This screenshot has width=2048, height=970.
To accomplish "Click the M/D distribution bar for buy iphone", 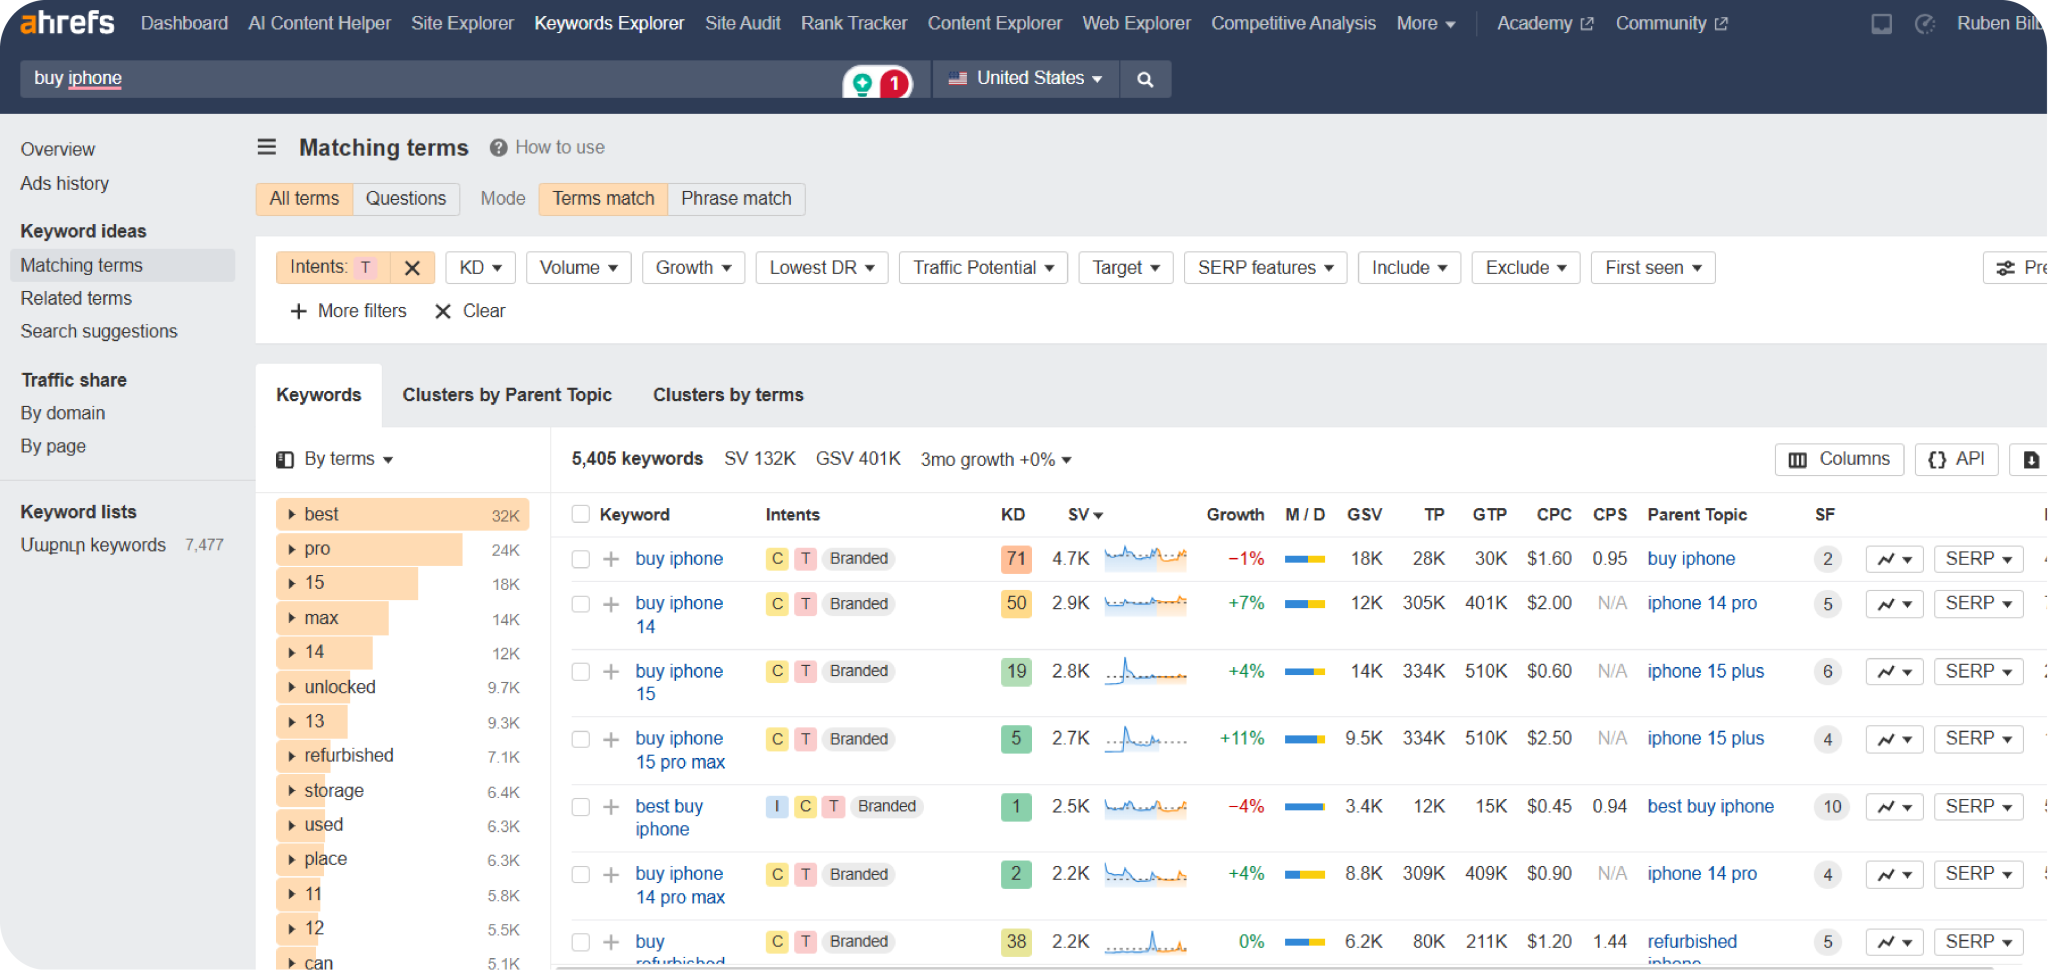I will [1304, 559].
